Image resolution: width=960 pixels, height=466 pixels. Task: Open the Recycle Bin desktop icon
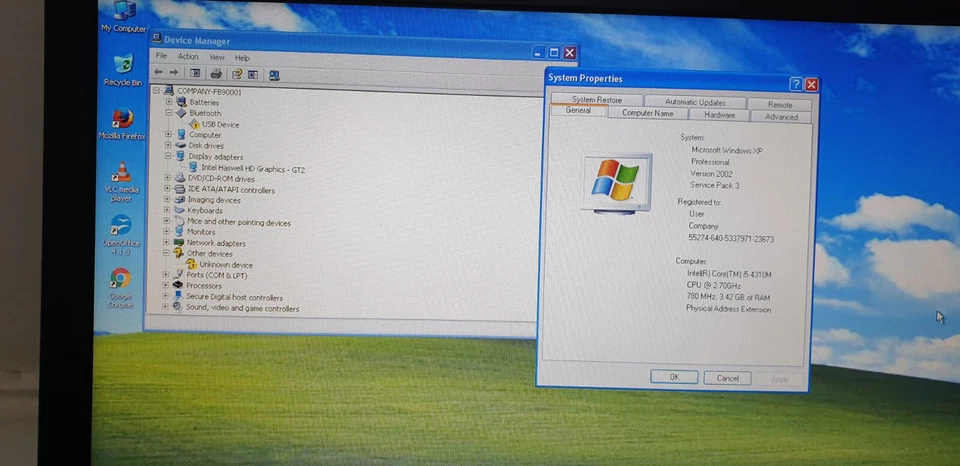[123, 69]
